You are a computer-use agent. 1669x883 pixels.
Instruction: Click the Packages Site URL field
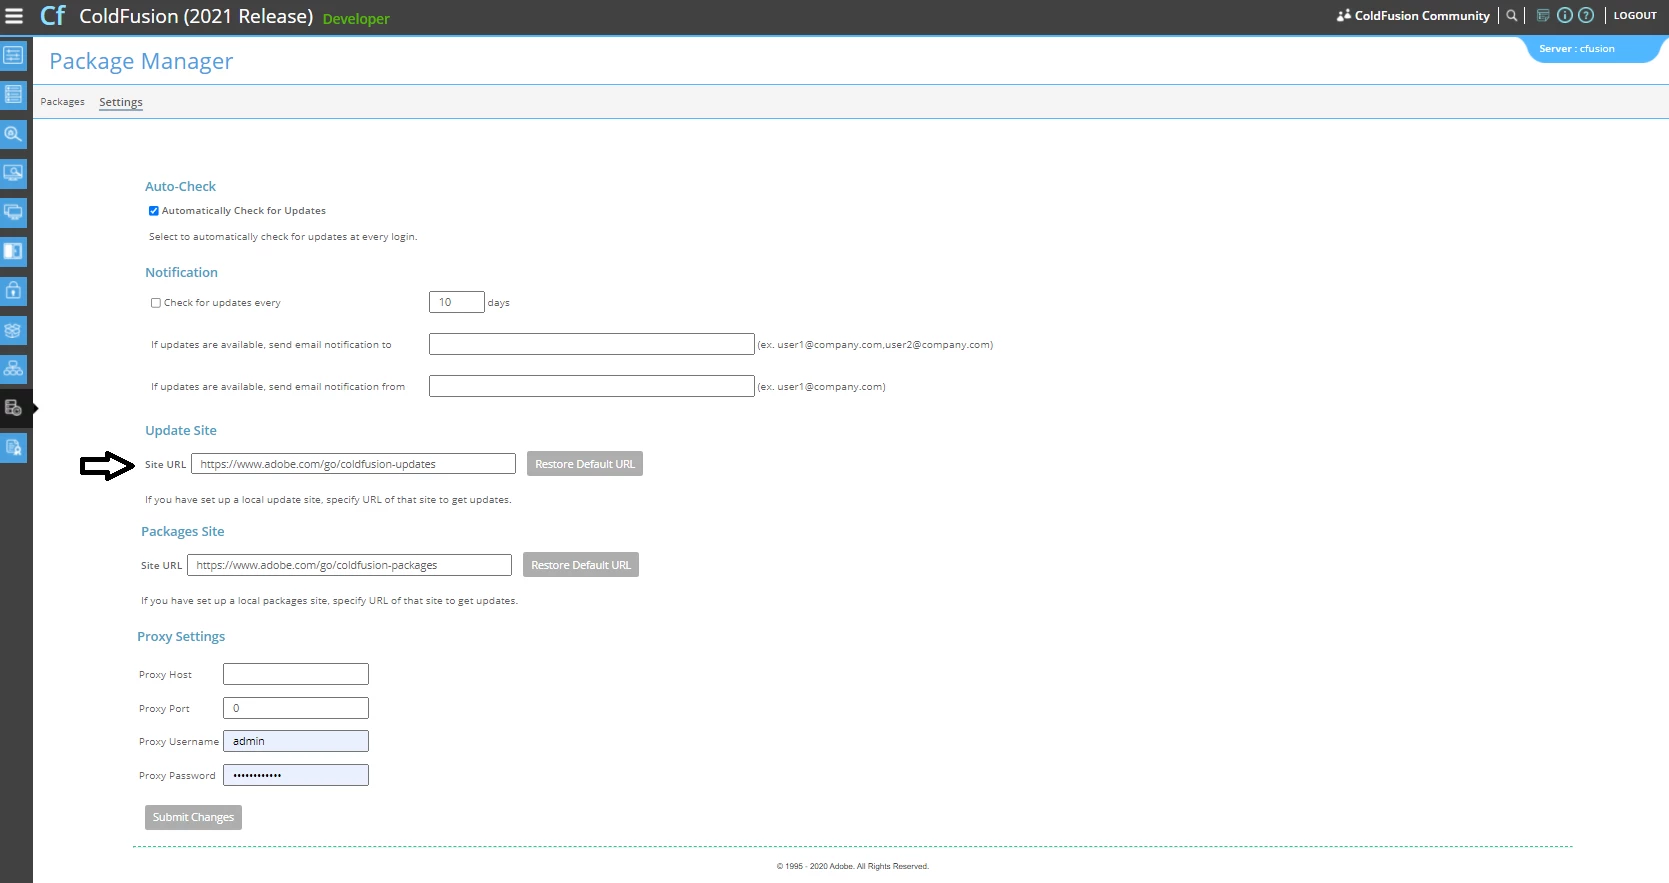350,565
